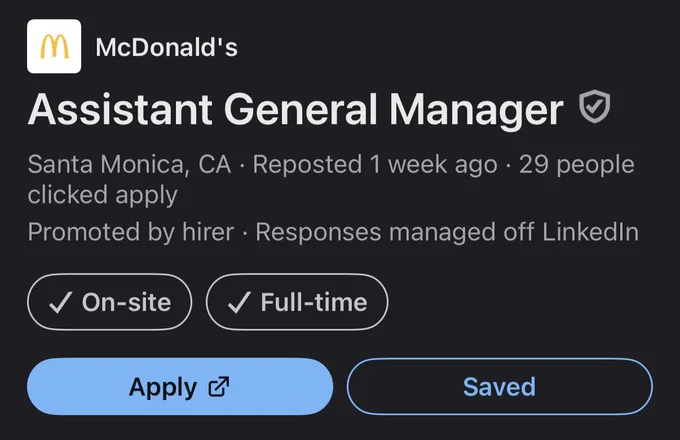The width and height of the screenshot is (680, 440).
Task: Click the word "Manager" in the job title
Action: 477,111
